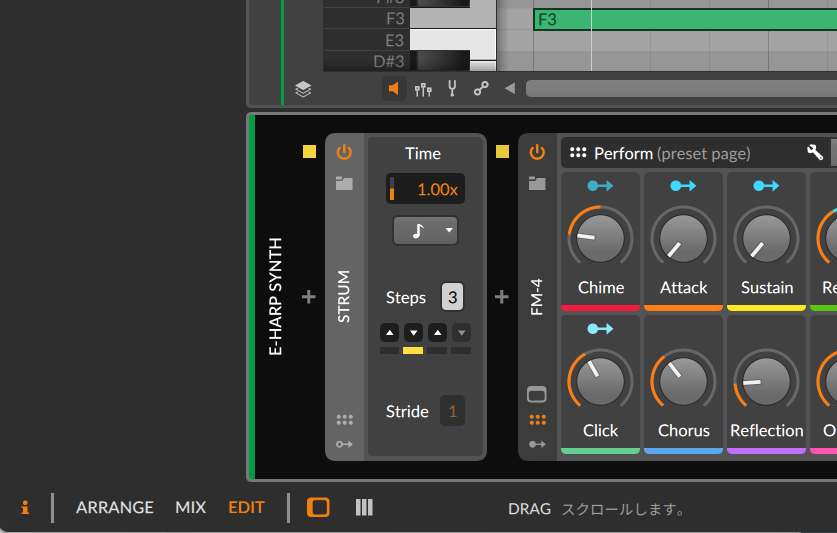Click the STRUM device title
The width and height of the screenshot is (837, 533).
[x=344, y=296]
